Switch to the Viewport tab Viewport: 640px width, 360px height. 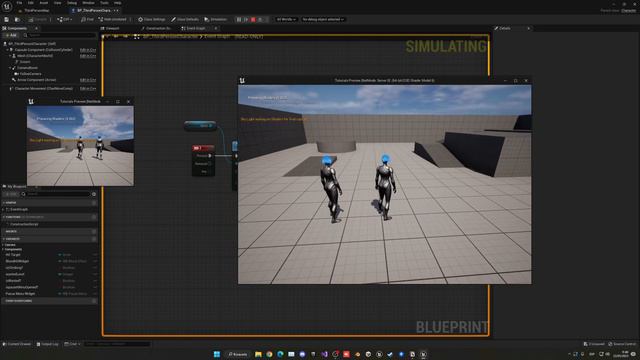[110, 28]
